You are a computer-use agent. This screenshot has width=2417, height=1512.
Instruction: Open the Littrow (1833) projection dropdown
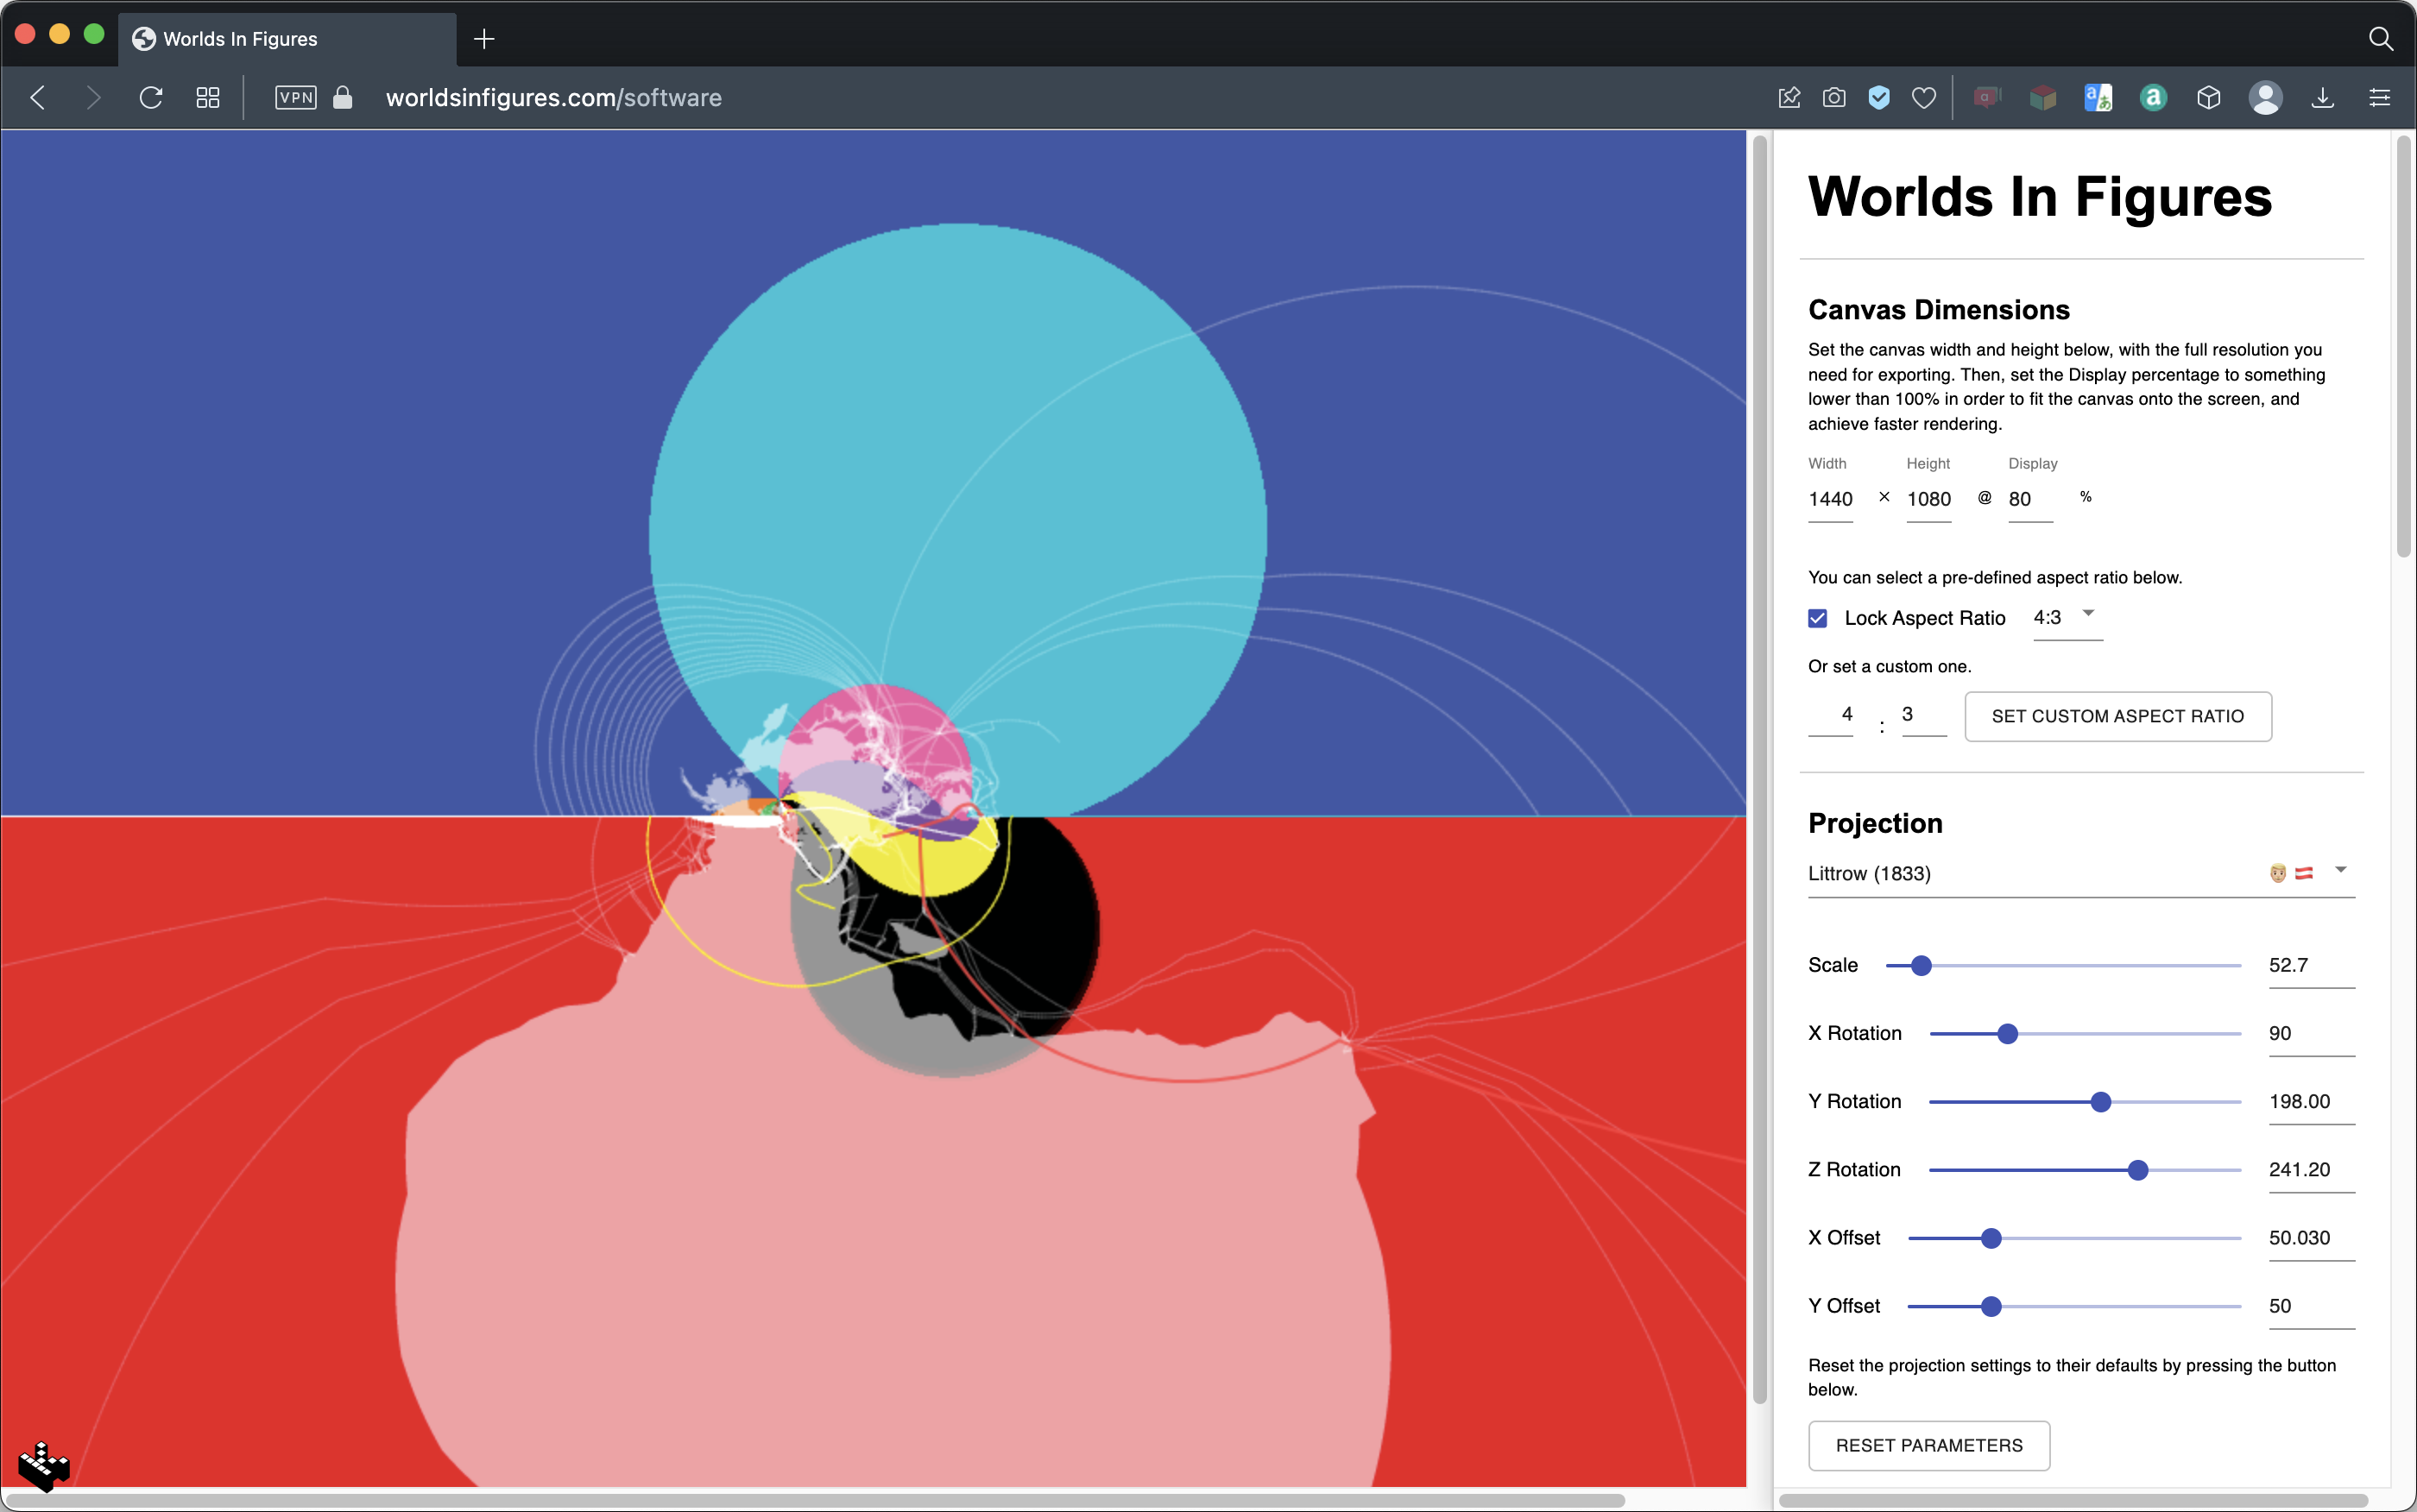click(2081, 873)
